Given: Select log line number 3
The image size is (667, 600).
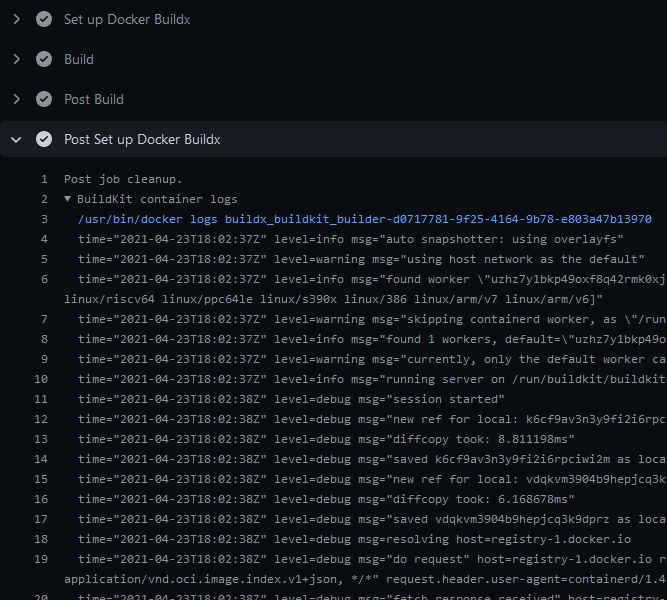Looking at the screenshot, I should (44, 219).
